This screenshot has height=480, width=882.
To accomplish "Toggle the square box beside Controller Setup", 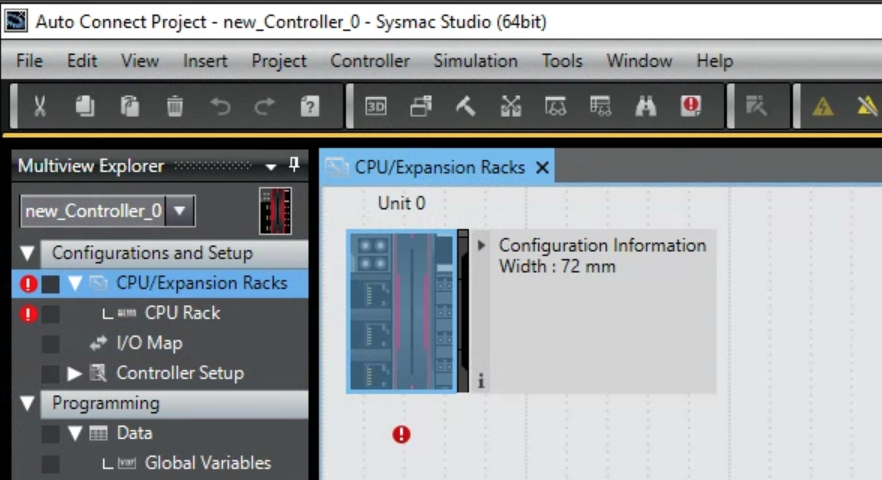I will (51, 373).
